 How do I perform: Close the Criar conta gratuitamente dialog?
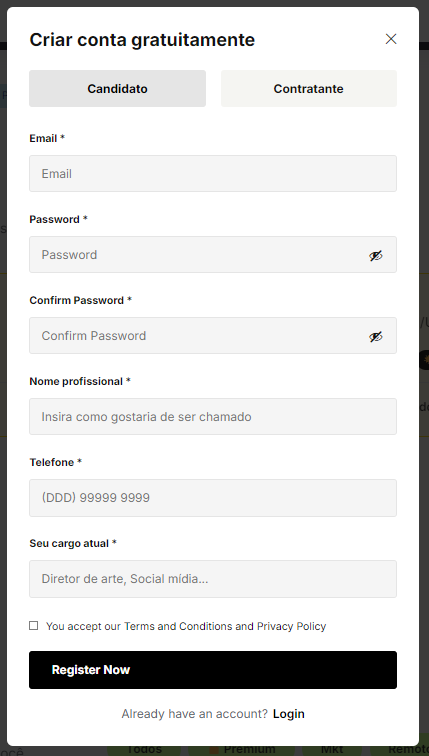pos(391,39)
